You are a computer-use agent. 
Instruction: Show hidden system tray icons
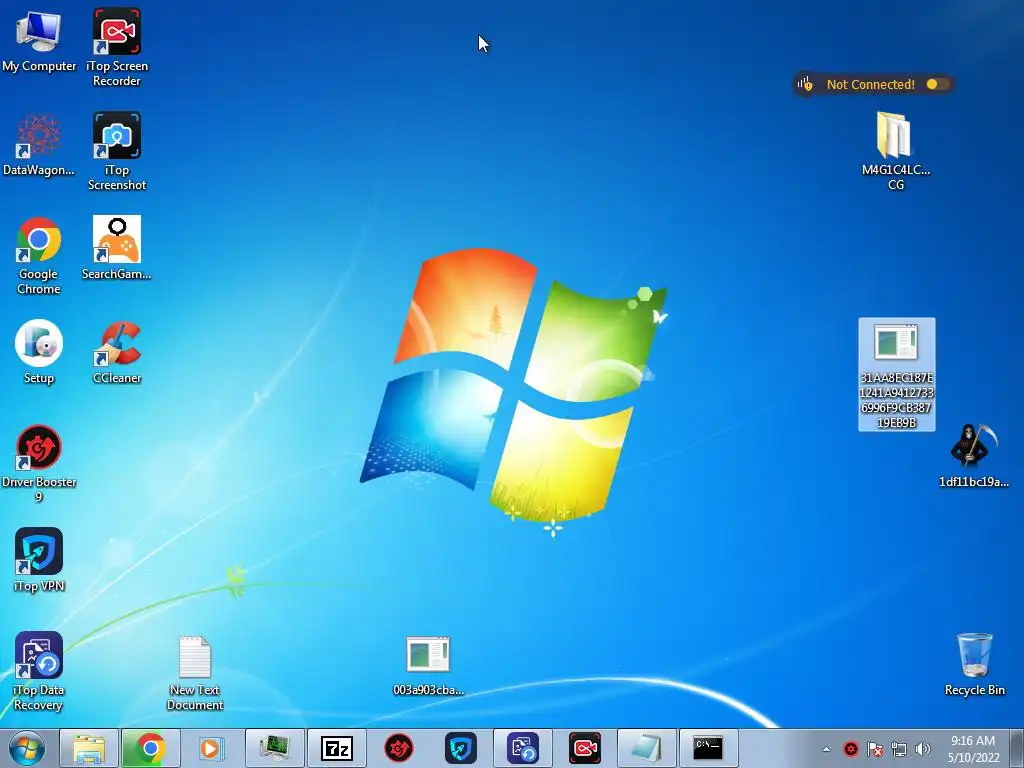[826, 749]
